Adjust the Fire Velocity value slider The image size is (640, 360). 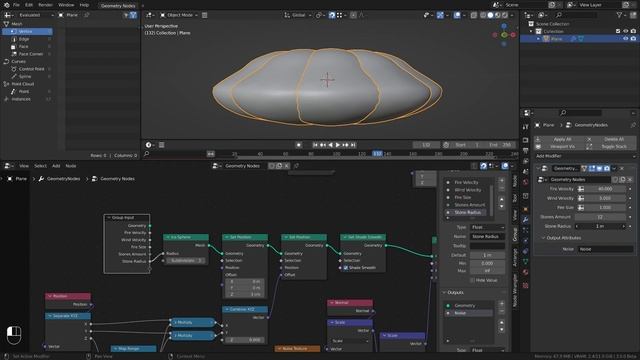(605, 189)
